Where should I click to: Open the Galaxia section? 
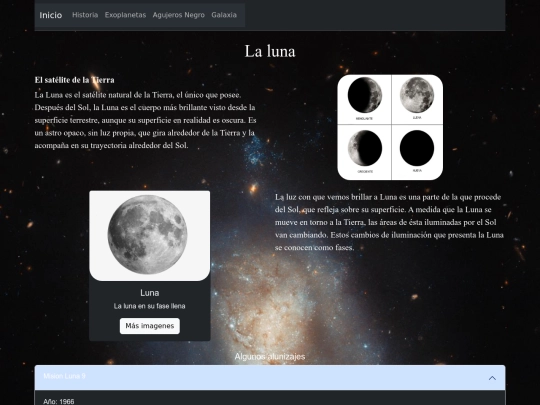tap(224, 15)
